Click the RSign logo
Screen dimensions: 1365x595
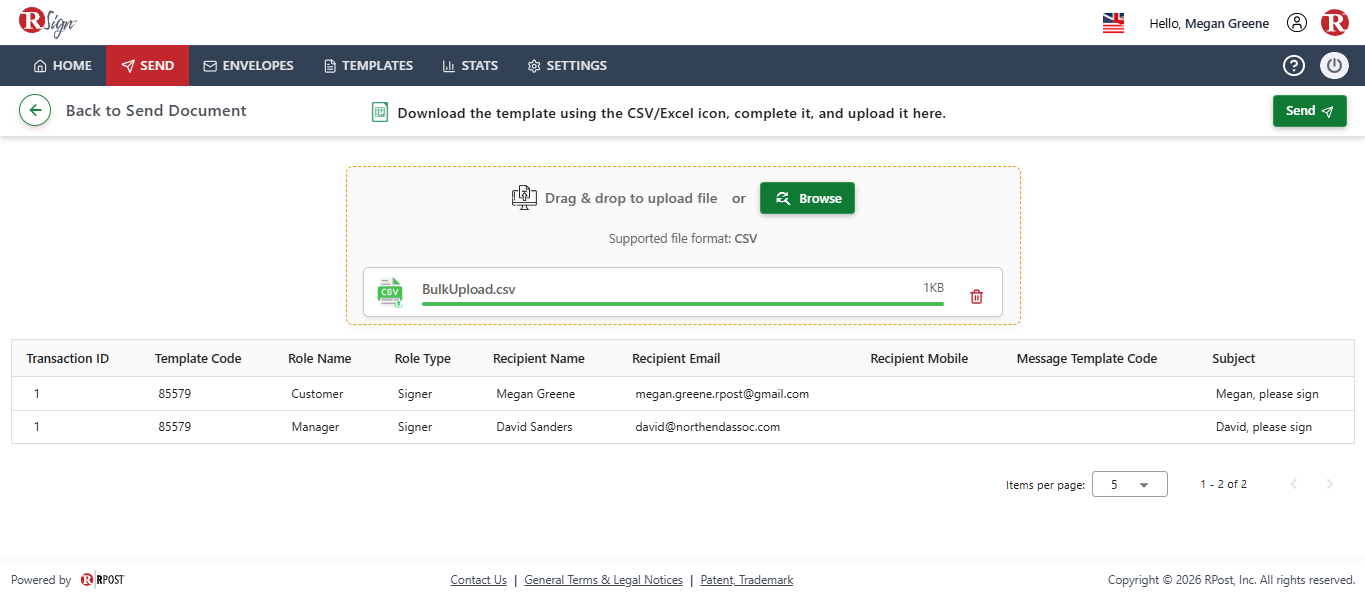[x=47, y=22]
